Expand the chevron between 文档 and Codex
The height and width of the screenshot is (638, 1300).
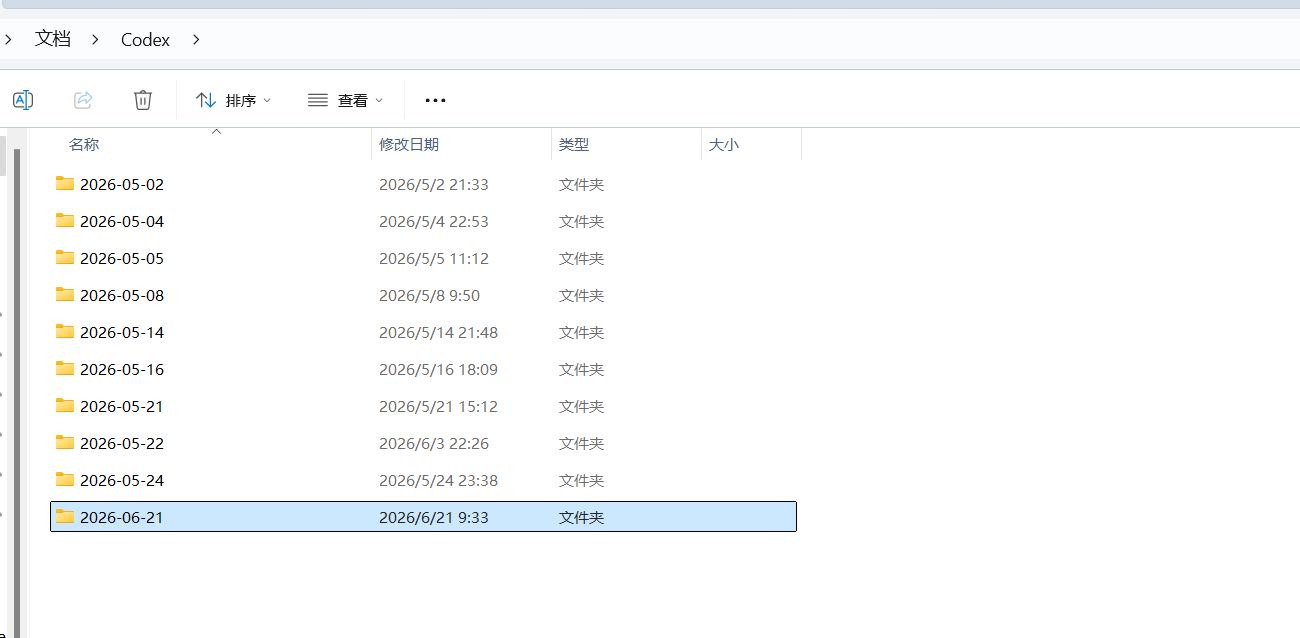(96, 40)
